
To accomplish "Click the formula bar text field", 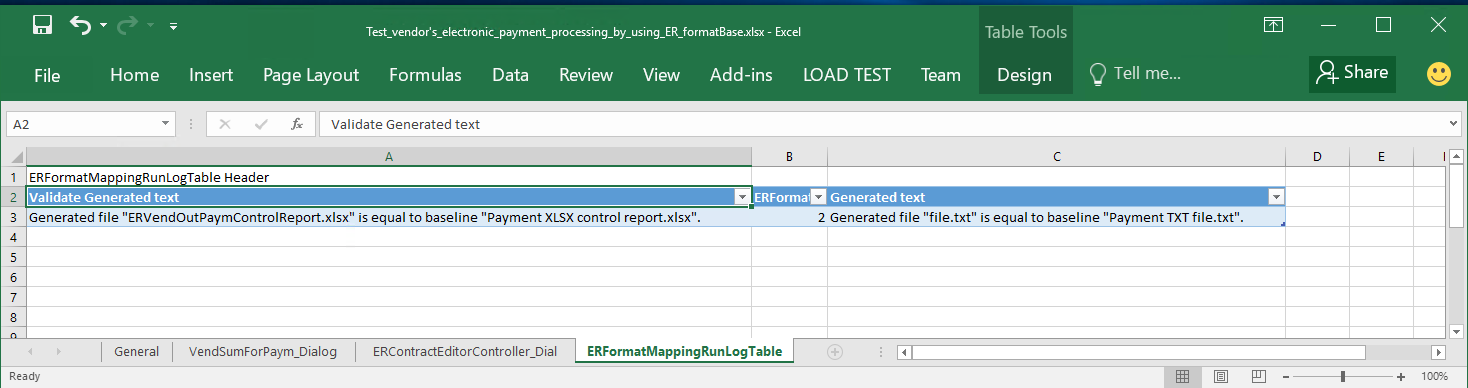I will point(882,124).
